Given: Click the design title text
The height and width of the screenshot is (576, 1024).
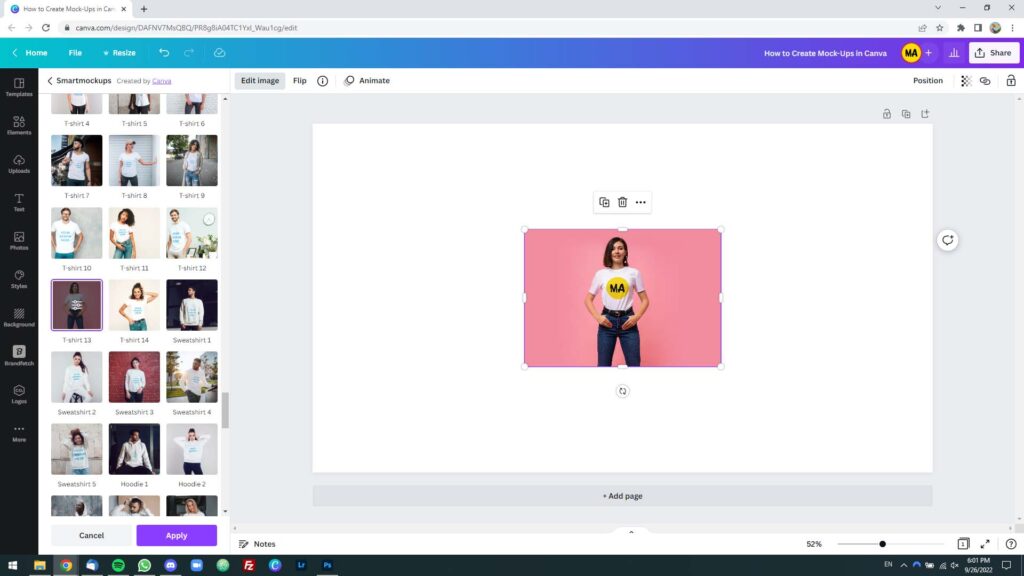Looking at the screenshot, I should coord(825,53).
